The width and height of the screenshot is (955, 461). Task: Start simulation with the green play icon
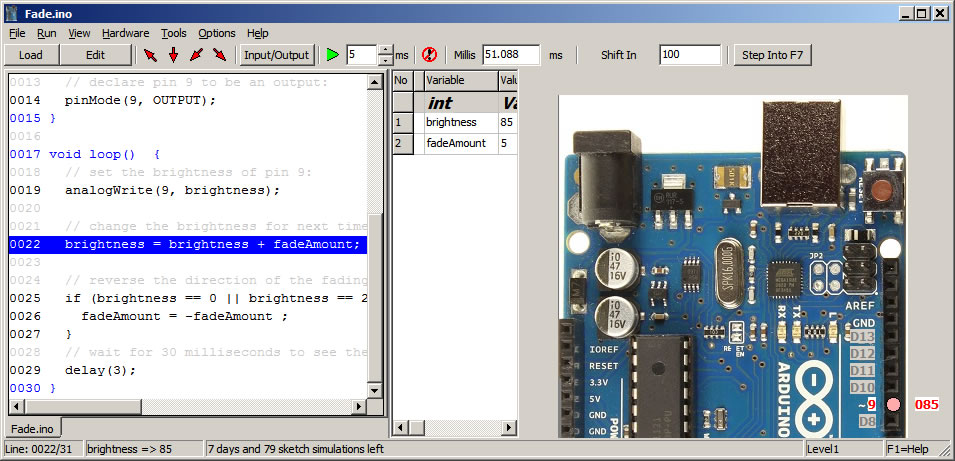[333, 55]
